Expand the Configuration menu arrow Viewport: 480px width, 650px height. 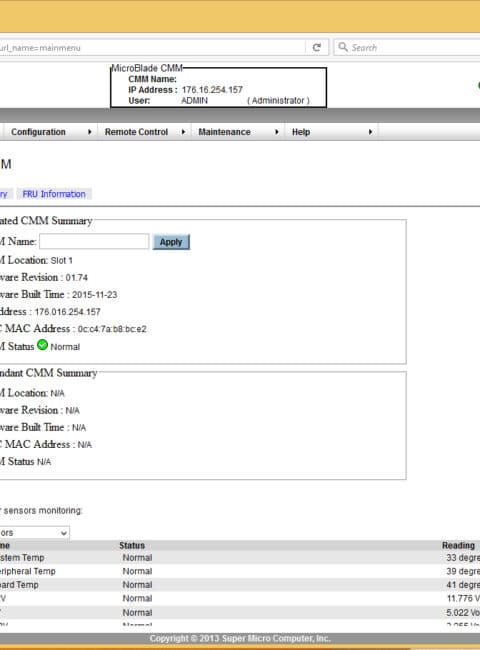[90, 132]
